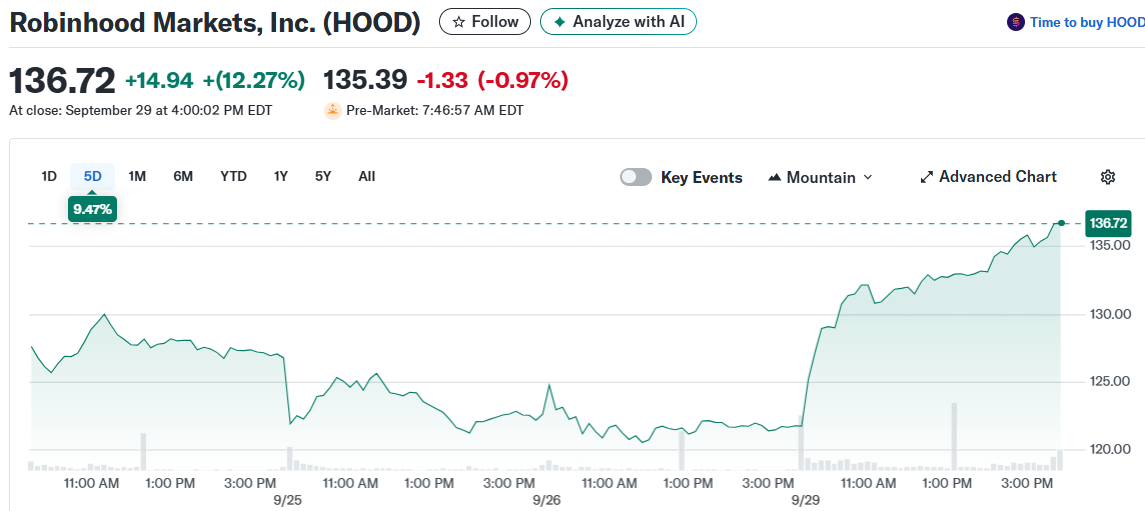Click the 9/29 date label on x-axis

click(x=805, y=501)
